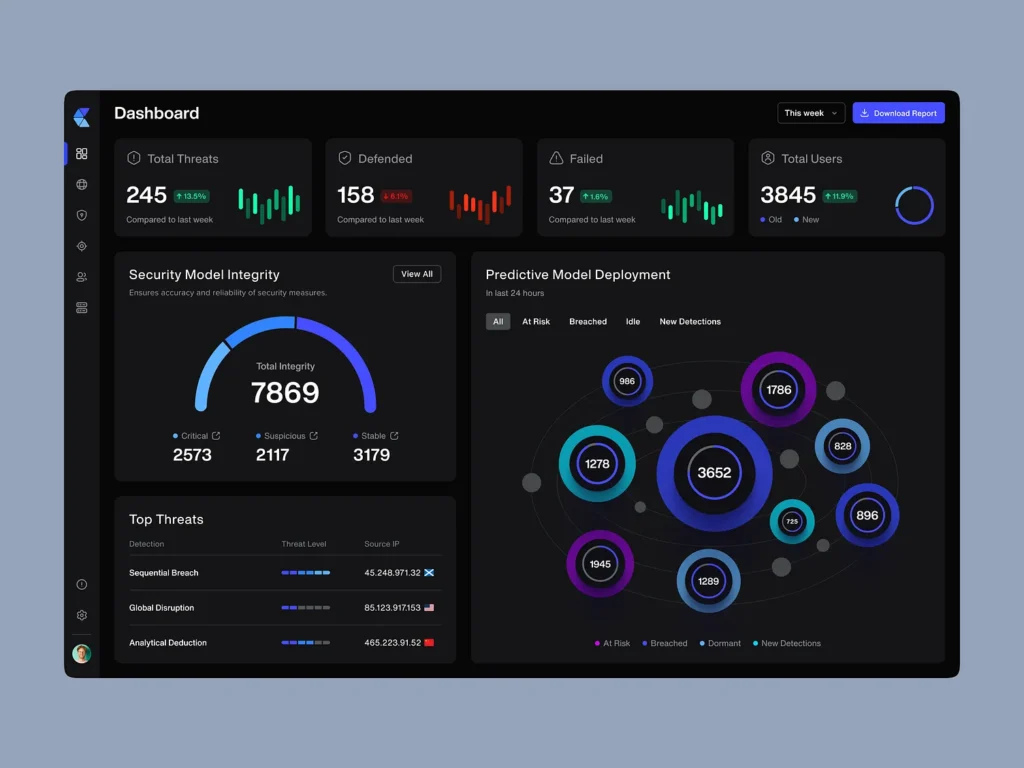Toggle the Breached legend item
The height and width of the screenshot is (768, 1024).
pos(664,643)
